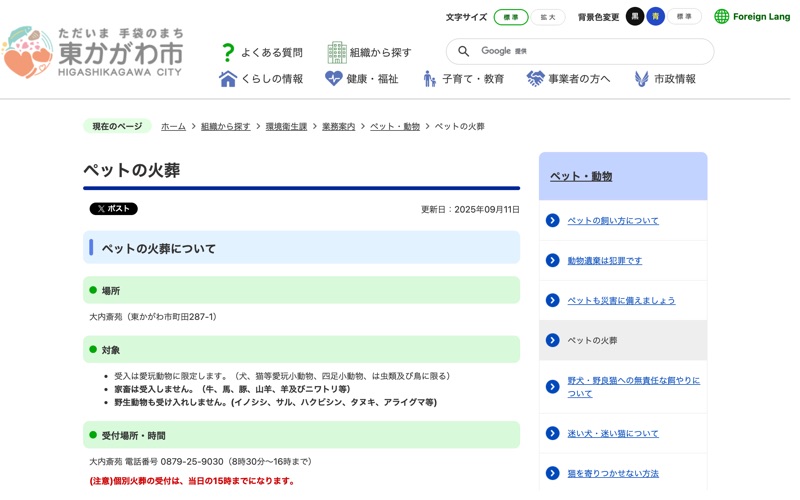800x500 pixels.
Task: Open the 組織から探す menu item
Action: tap(380, 53)
